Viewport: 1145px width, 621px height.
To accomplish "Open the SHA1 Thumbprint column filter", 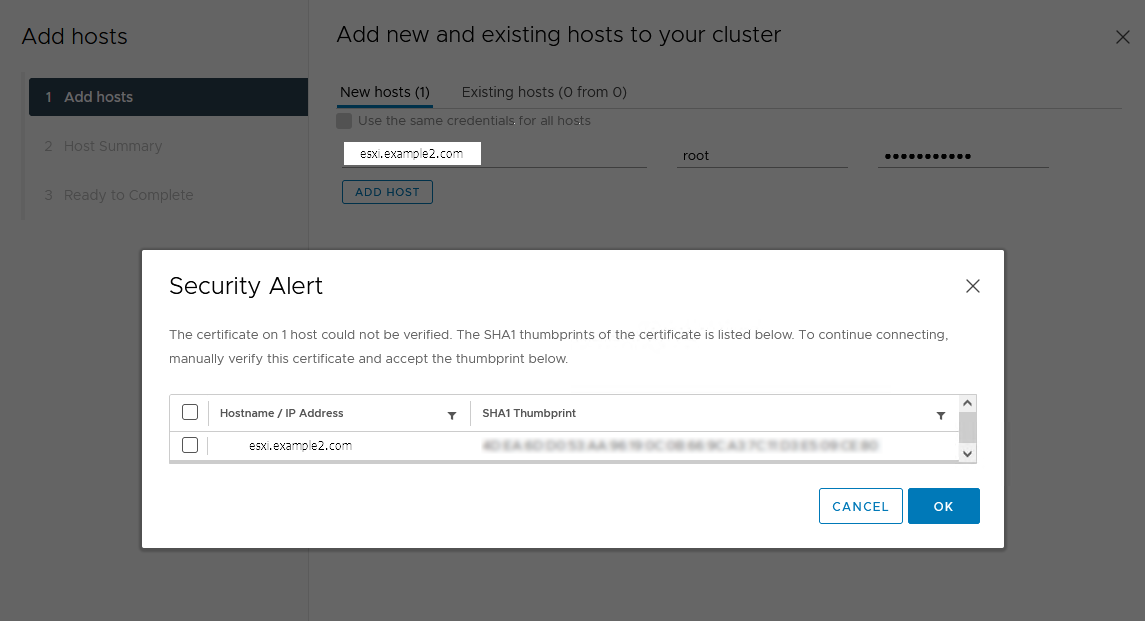I will (940, 415).
